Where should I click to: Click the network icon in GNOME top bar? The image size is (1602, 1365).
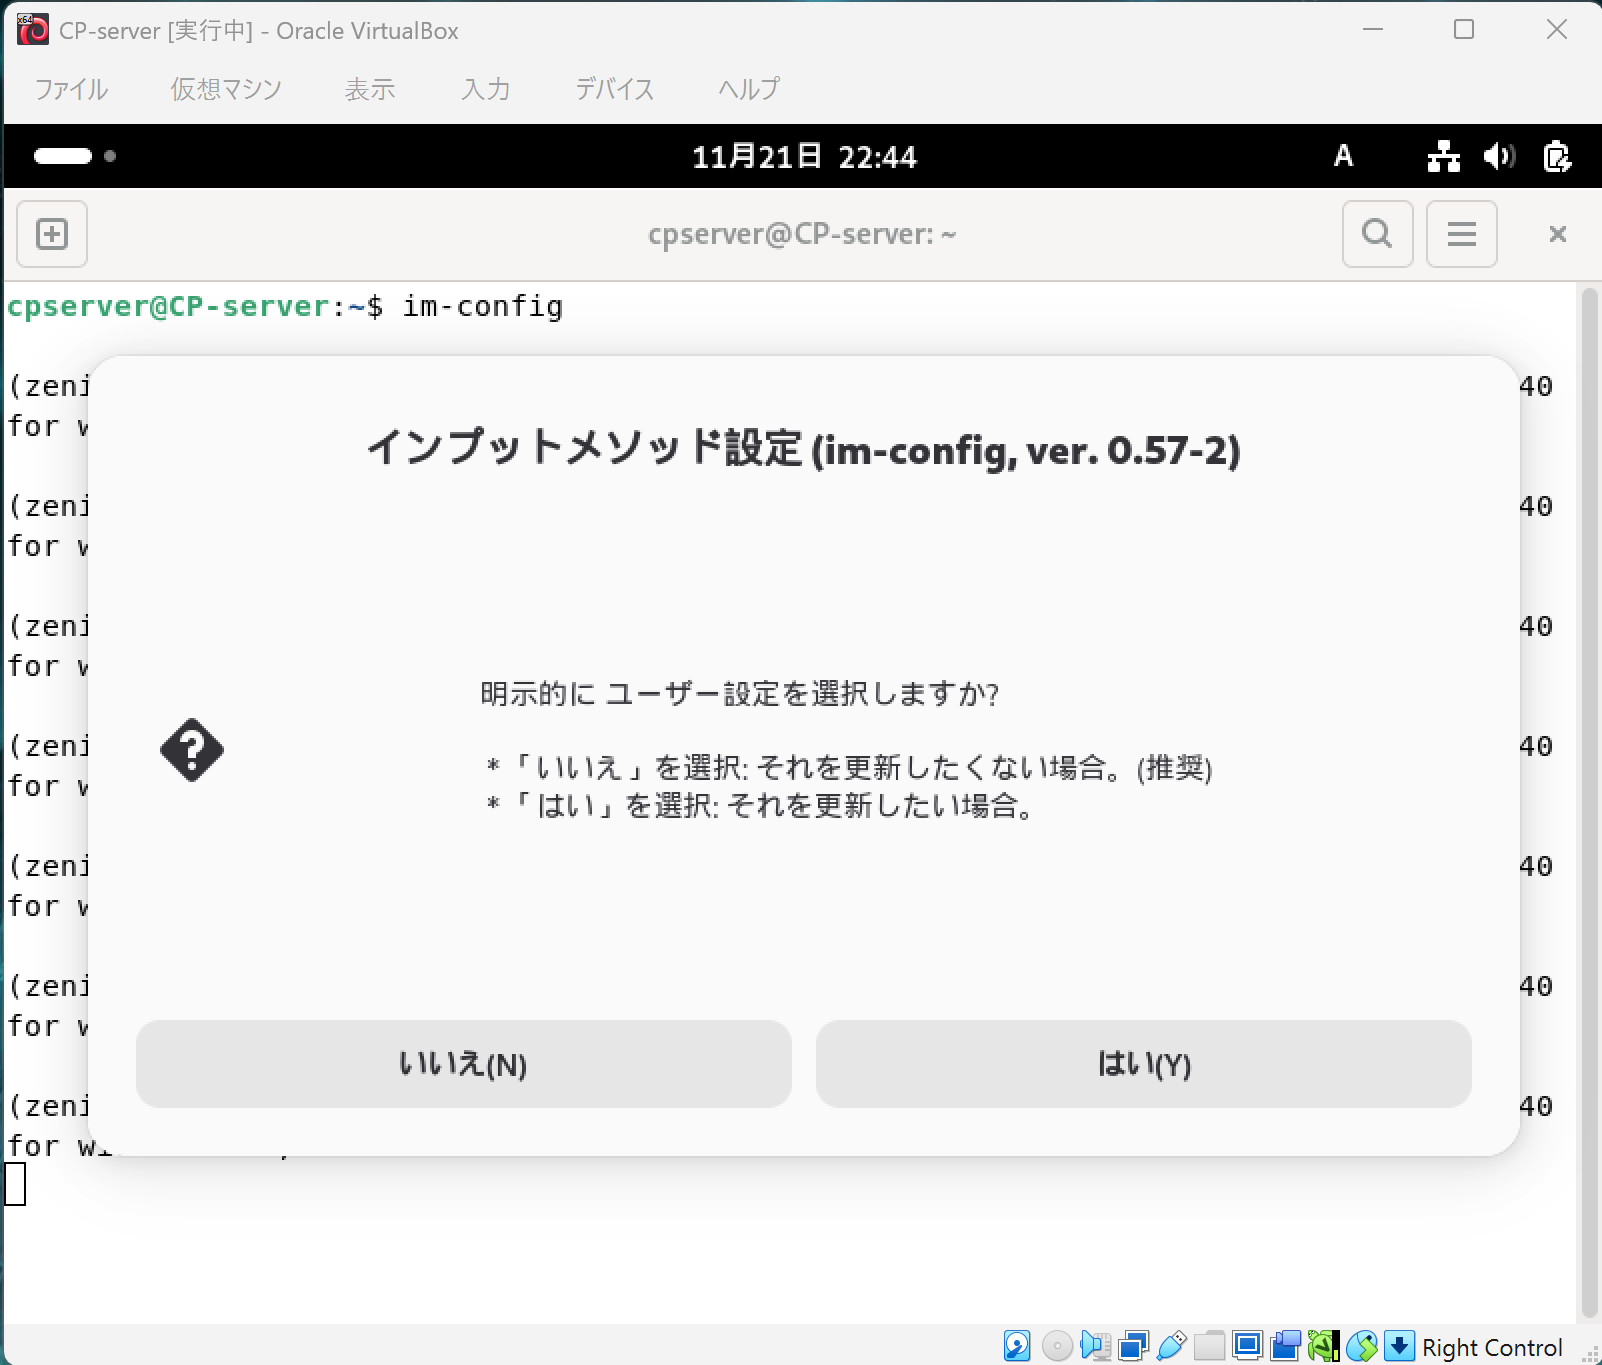1443,156
